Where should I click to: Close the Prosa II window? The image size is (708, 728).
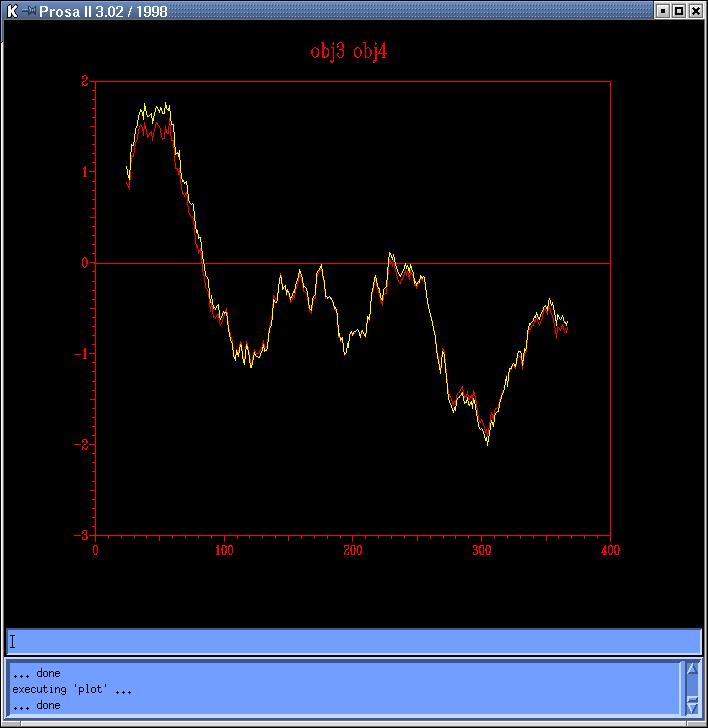(696, 11)
